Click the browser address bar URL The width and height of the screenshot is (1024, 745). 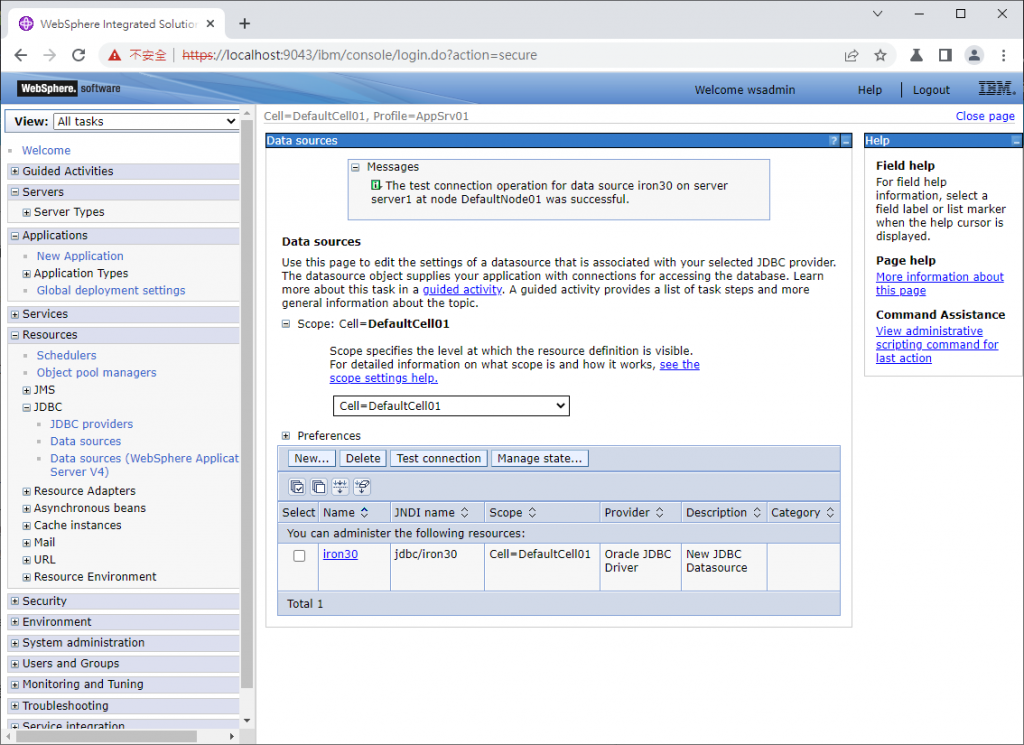tap(359, 55)
